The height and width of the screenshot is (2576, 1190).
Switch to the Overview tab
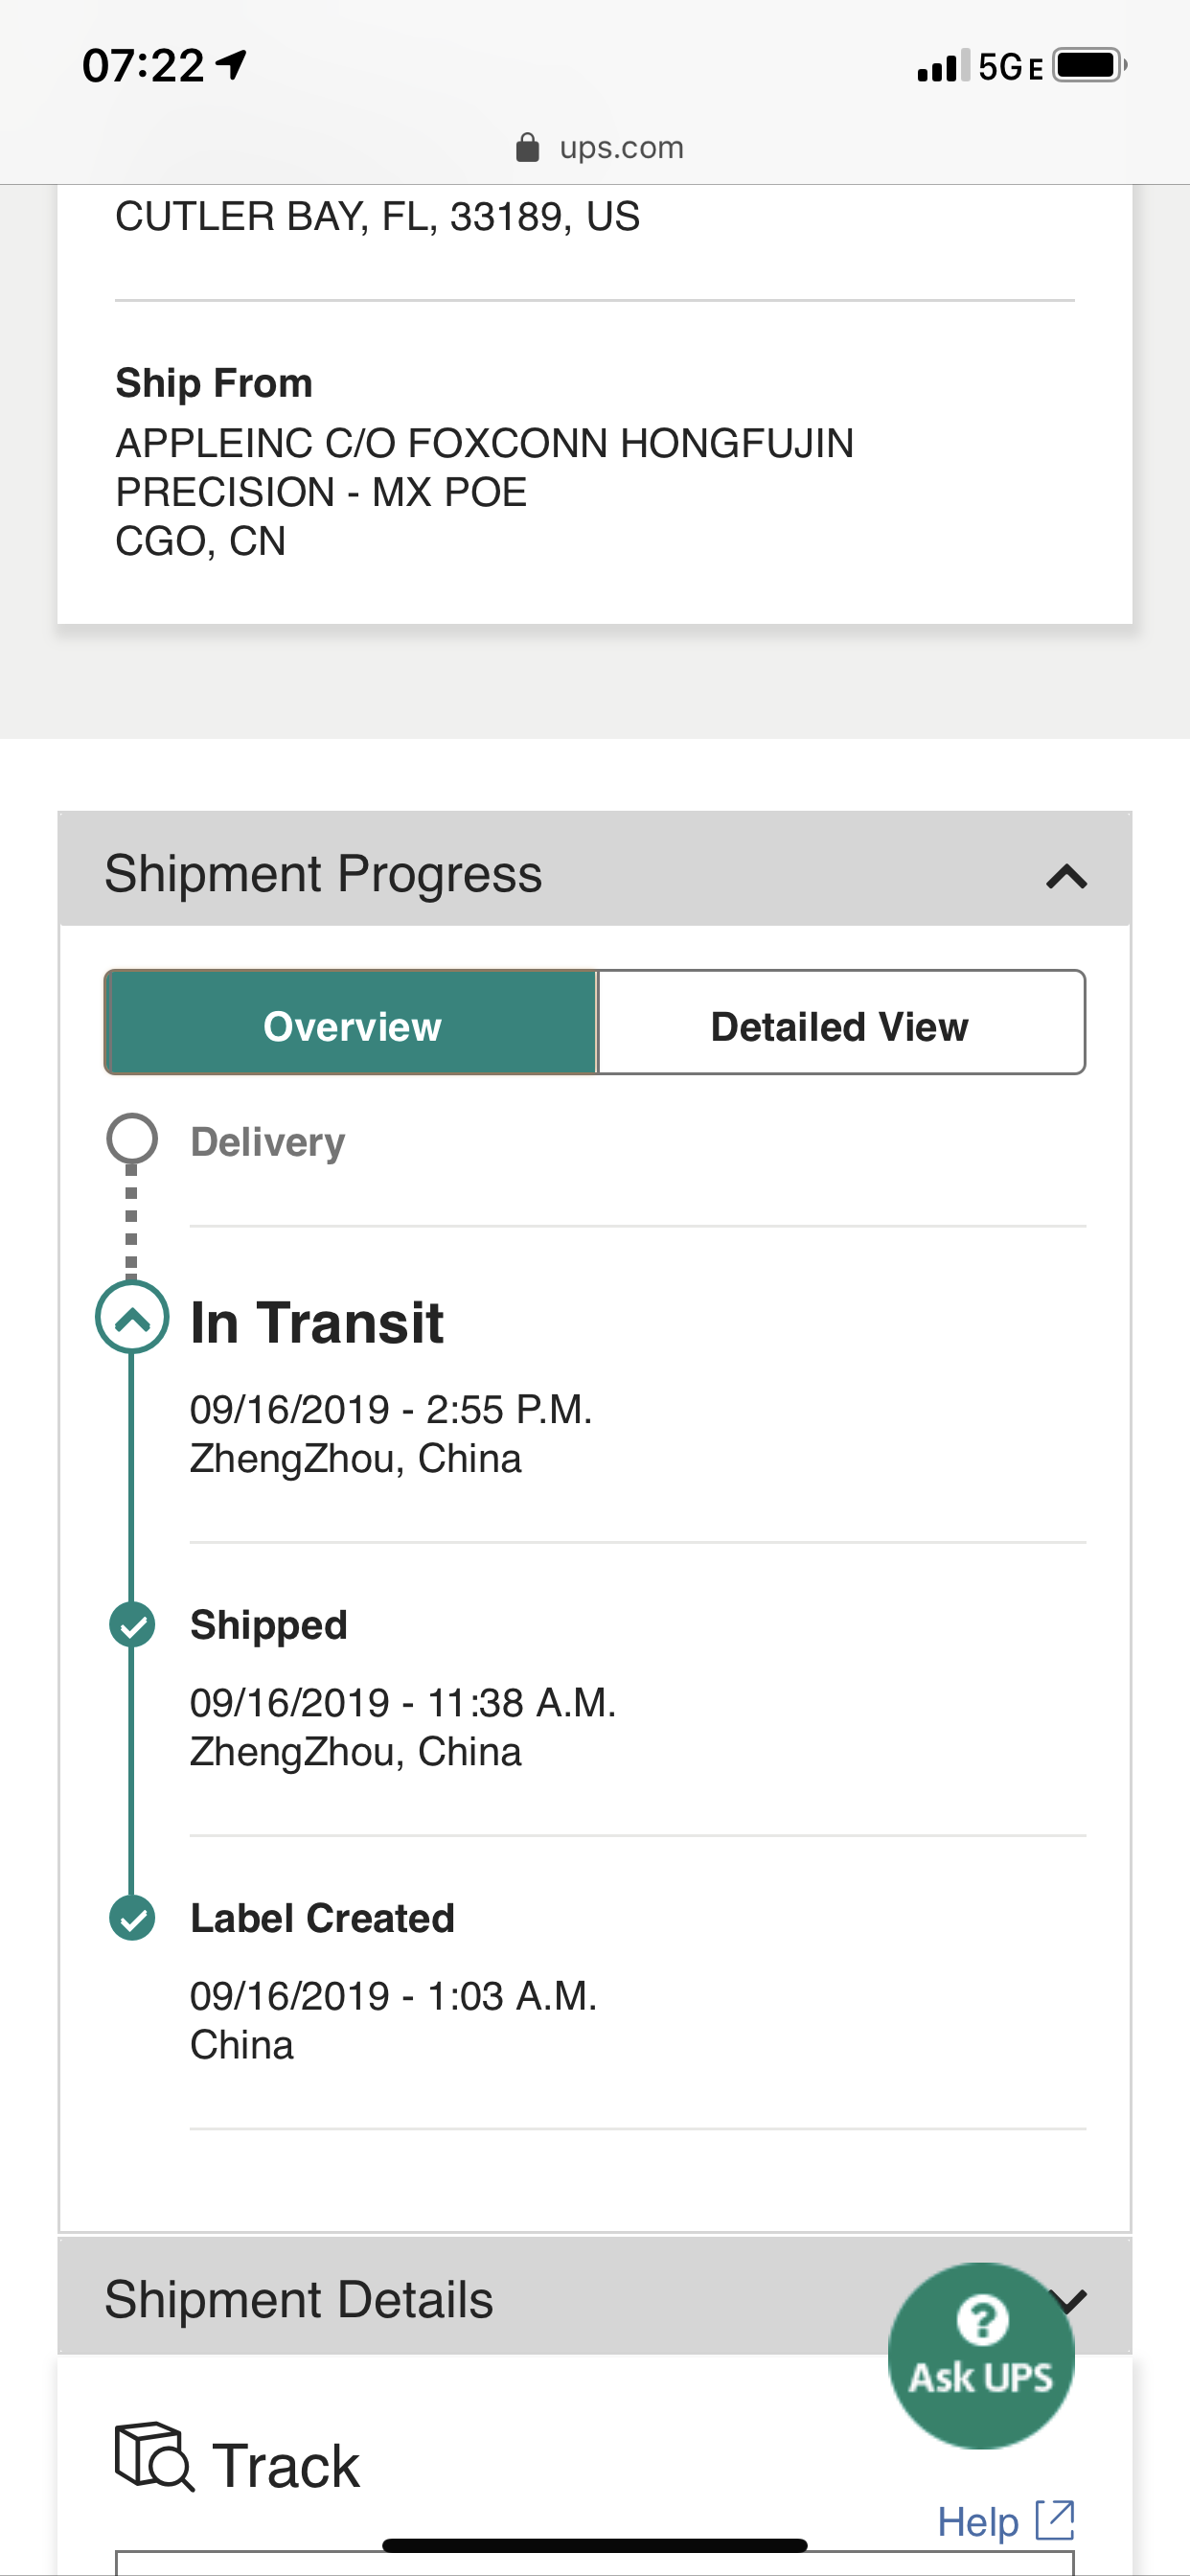click(x=351, y=1023)
